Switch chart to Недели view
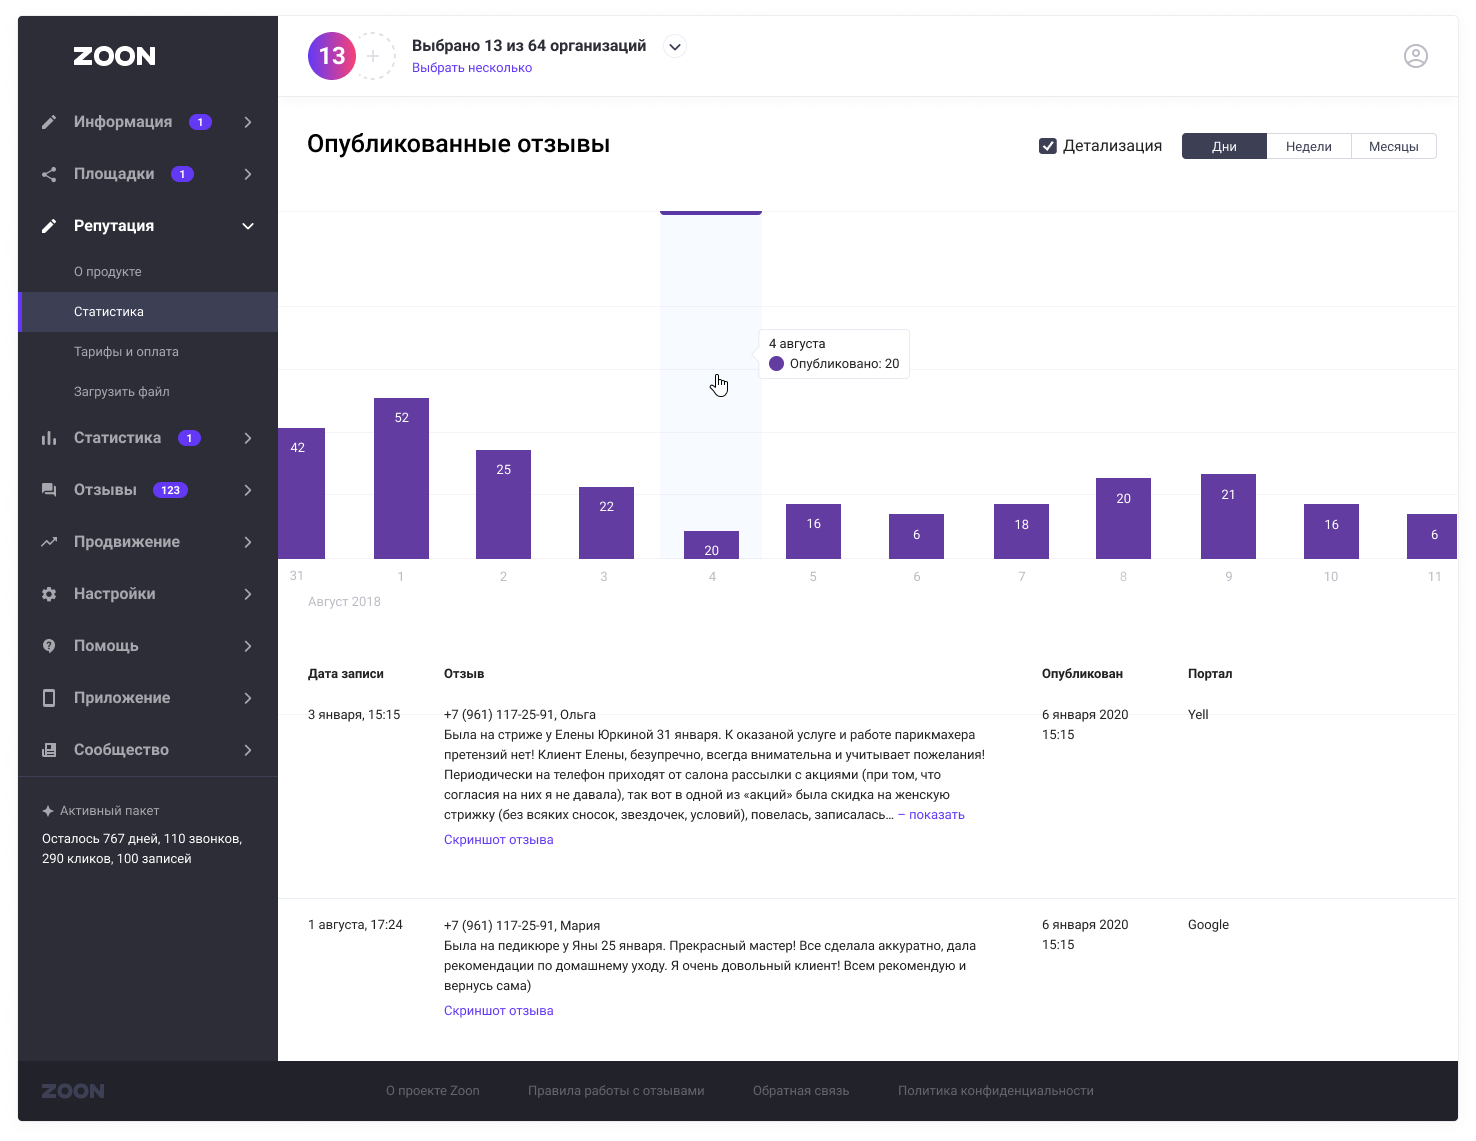The height and width of the screenshot is (1141, 1476). click(1309, 146)
